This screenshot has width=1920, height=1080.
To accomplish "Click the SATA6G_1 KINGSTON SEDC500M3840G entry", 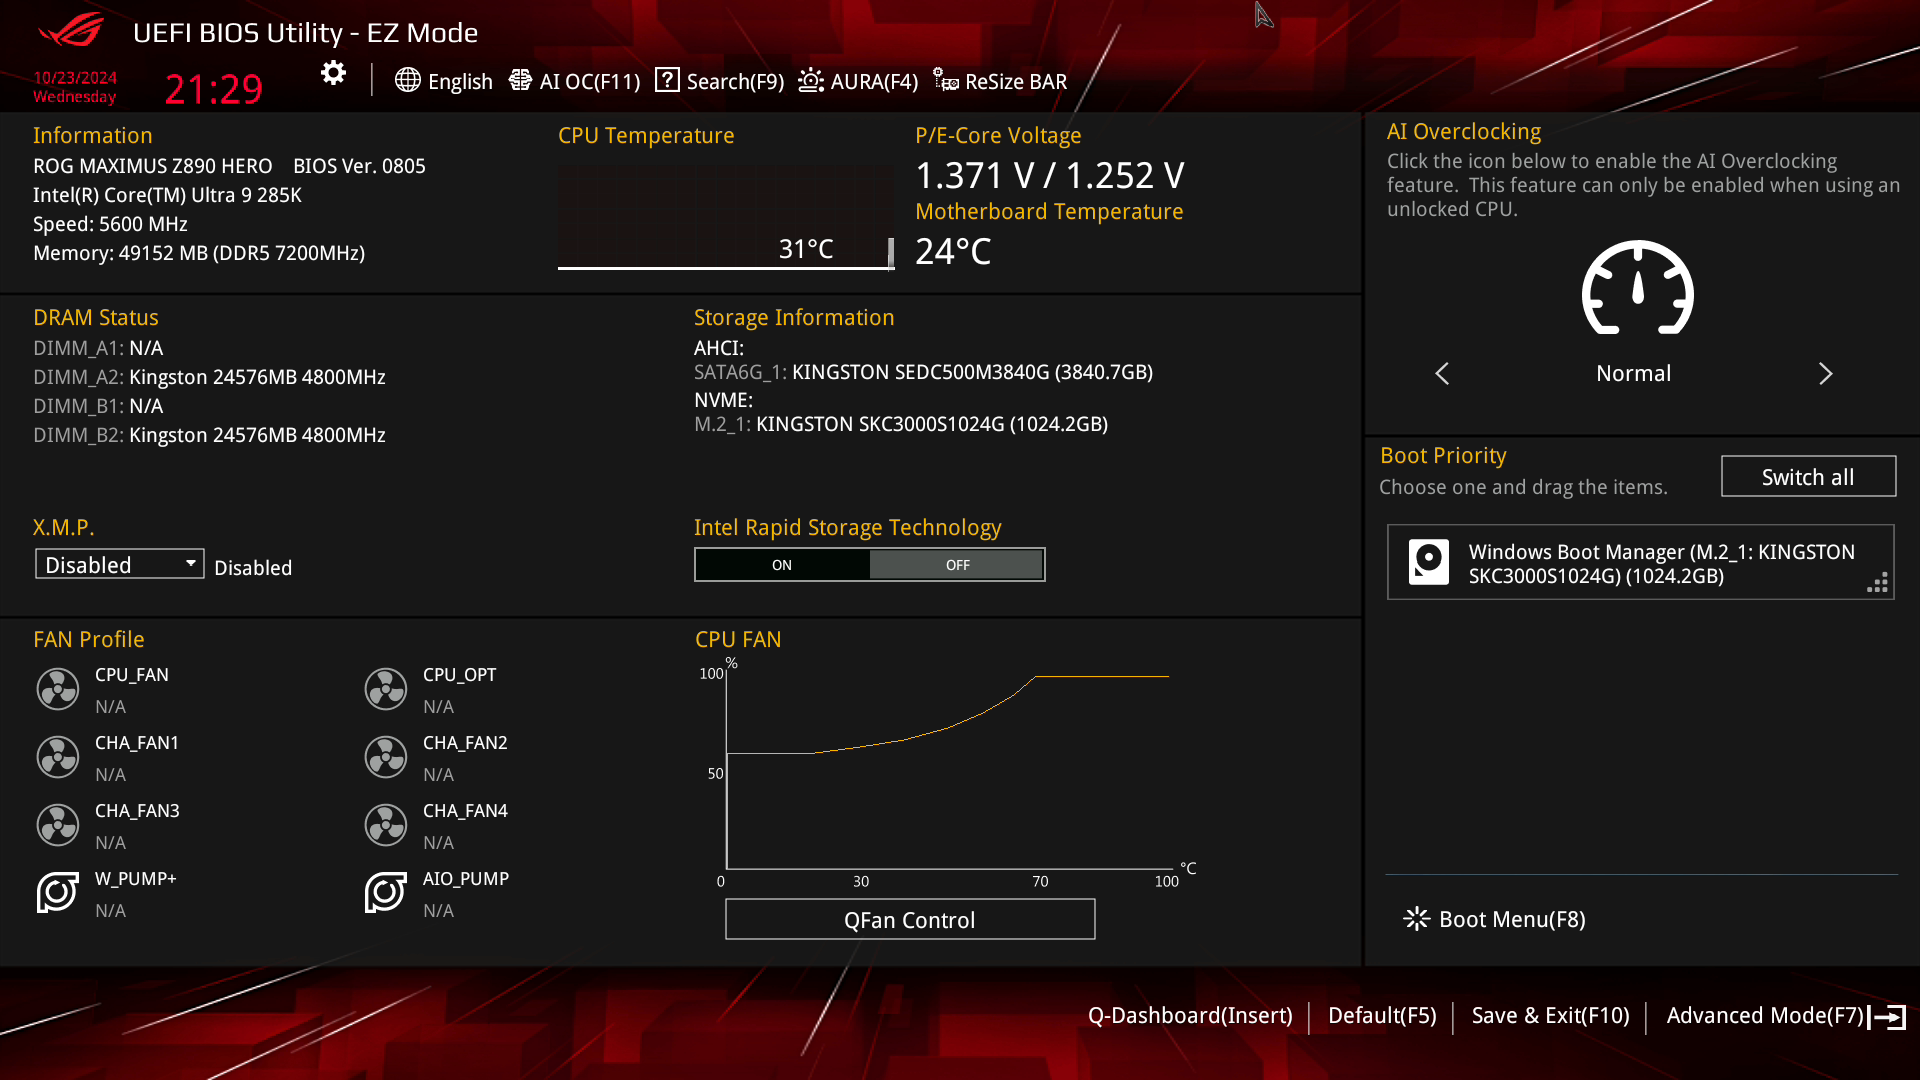I will 923,372.
